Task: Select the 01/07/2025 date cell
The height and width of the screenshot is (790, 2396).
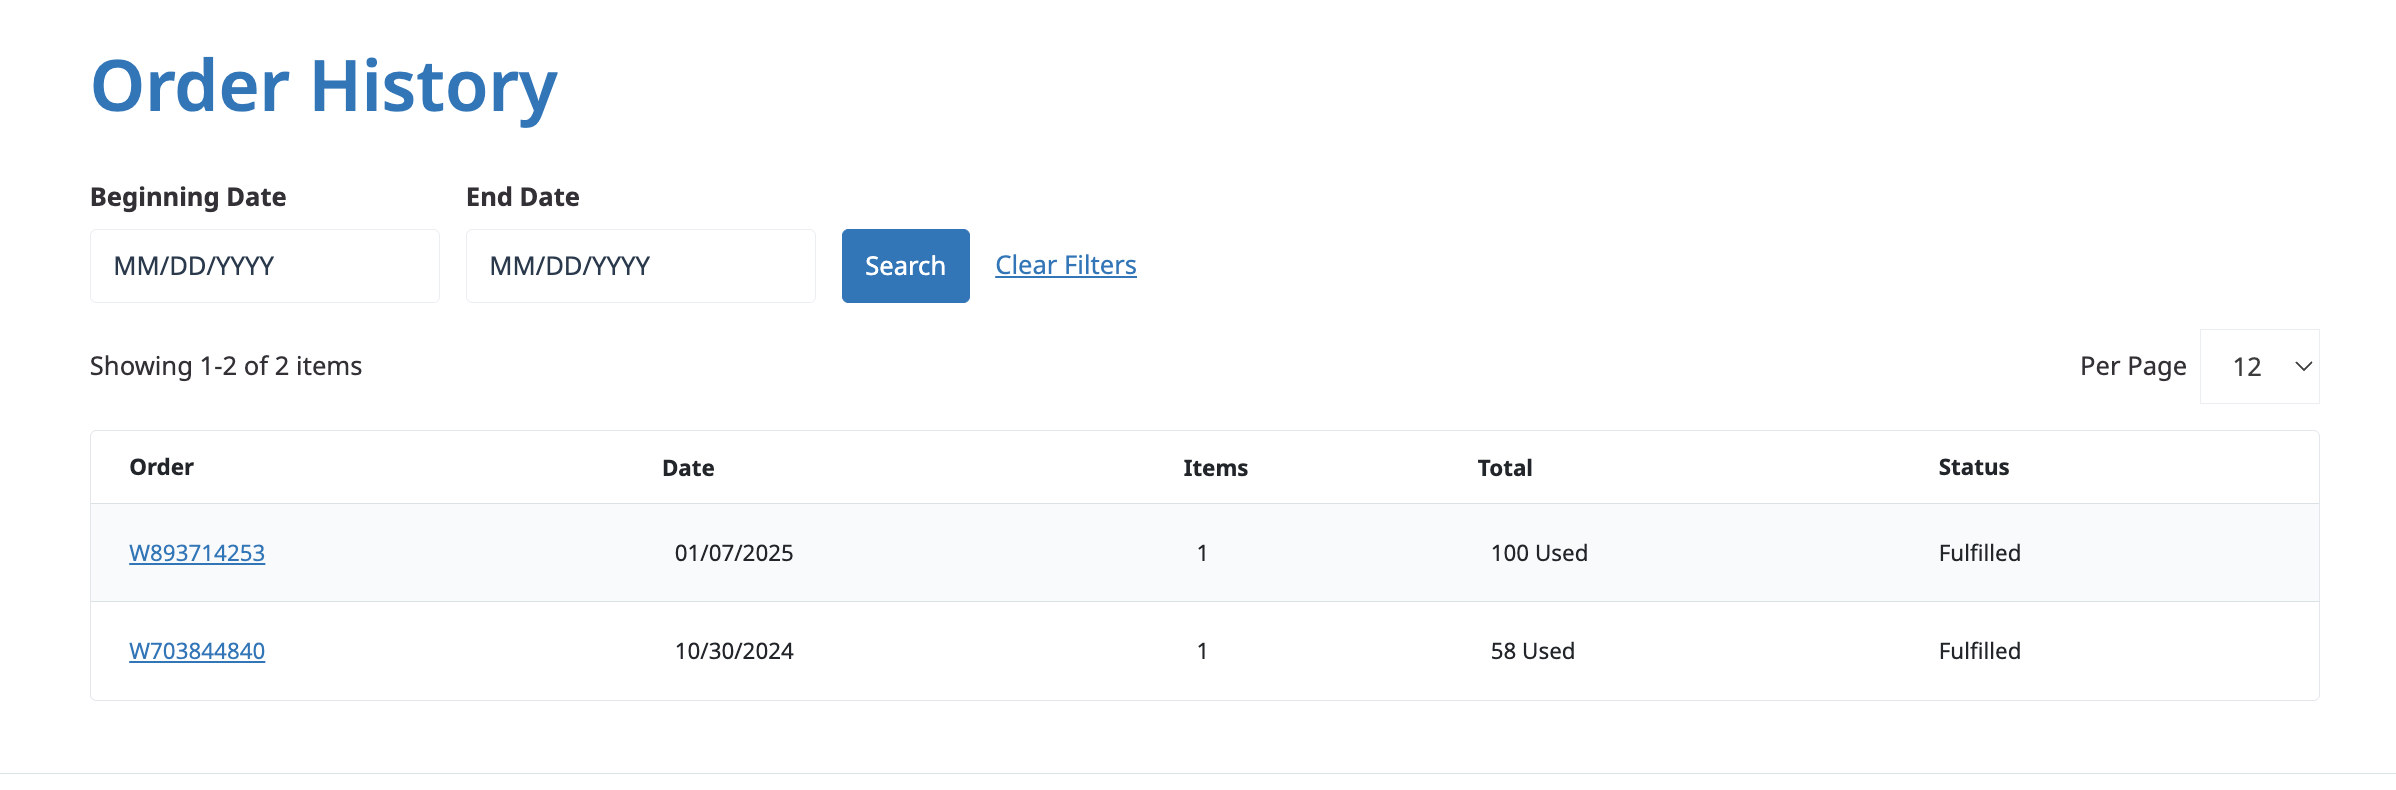Action: [734, 553]
